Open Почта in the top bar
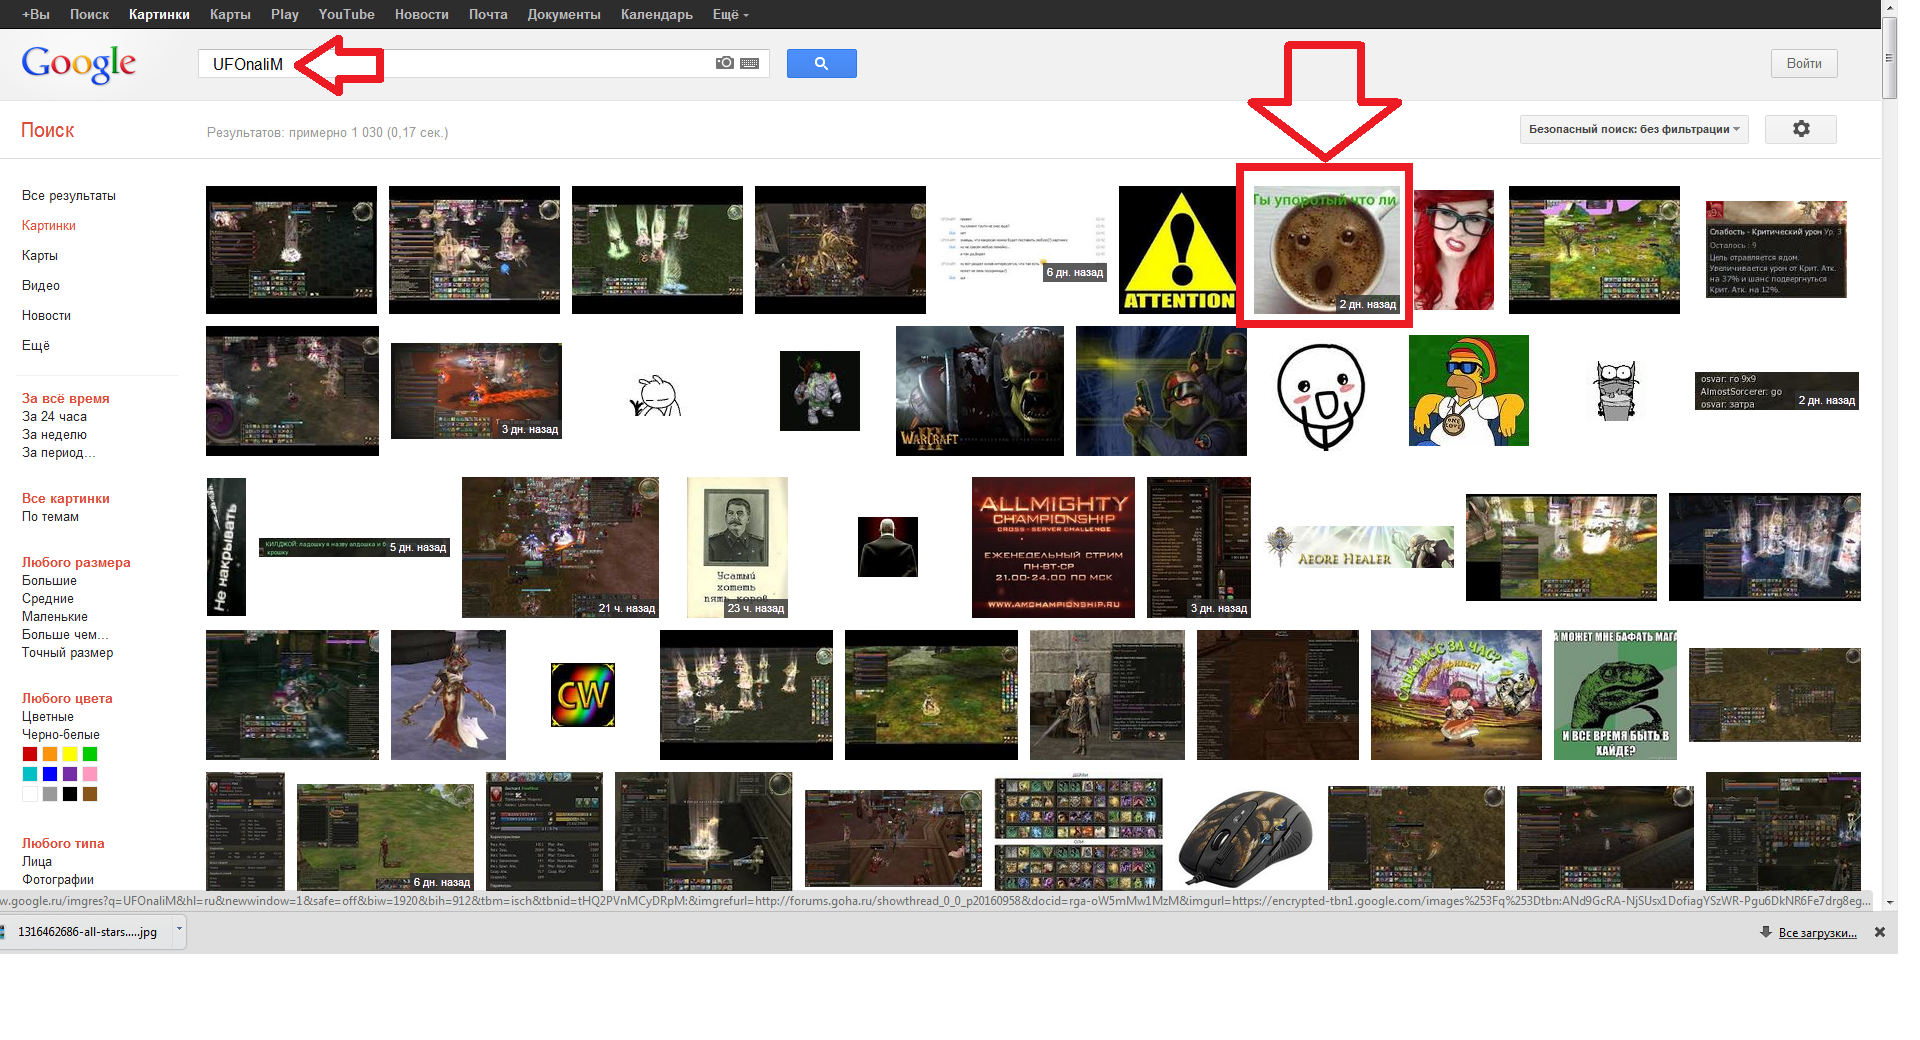The height and width of the screenshot is (1040, 1920). click(488, 14)
